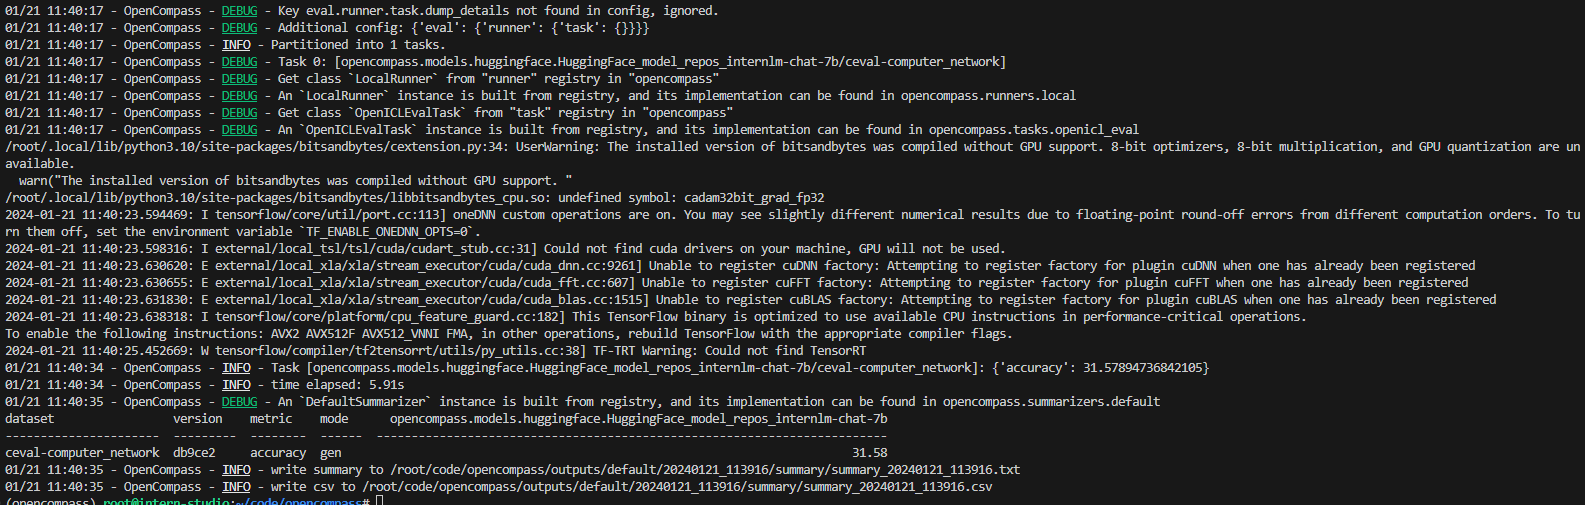Click the bitsandbytes cextension.py:34 file path
The width and height of the screenshot is (1585, 505).
click(x=253, y=147)
